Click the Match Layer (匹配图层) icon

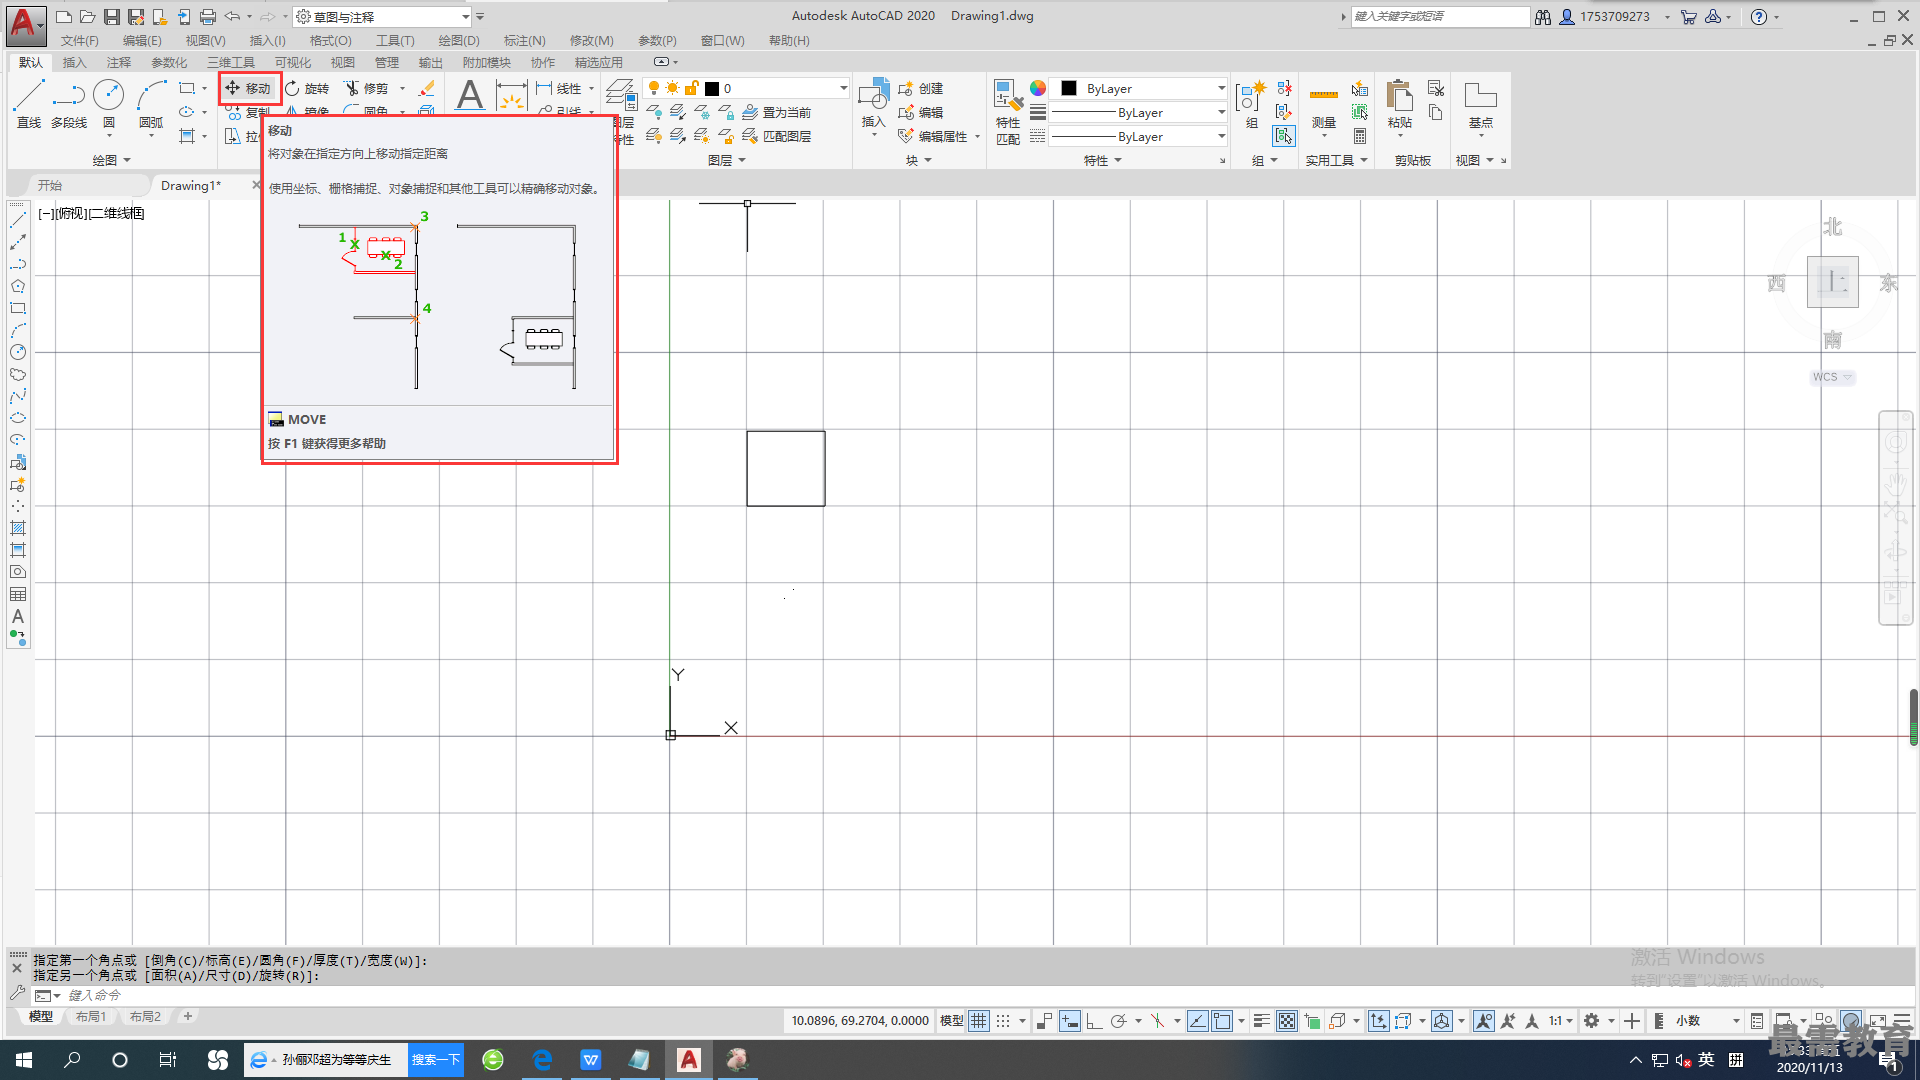pos(777,136)
